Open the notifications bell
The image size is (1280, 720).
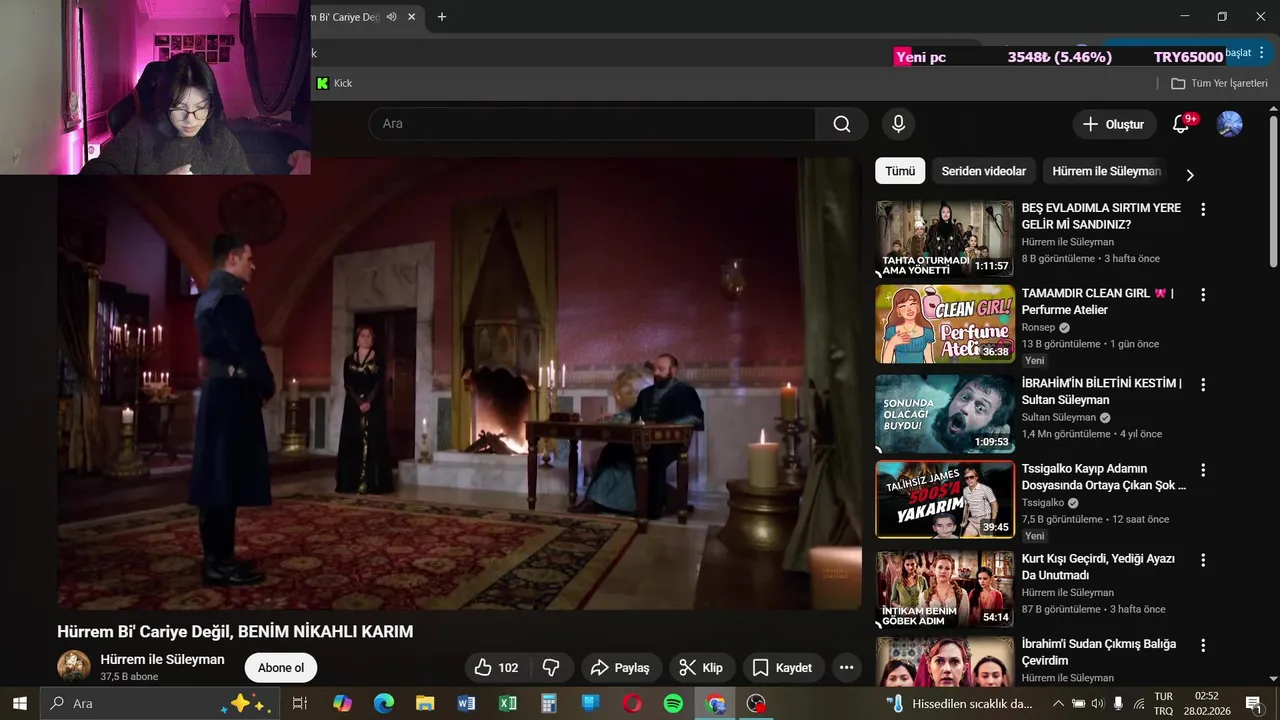[x=1181, y=124]
